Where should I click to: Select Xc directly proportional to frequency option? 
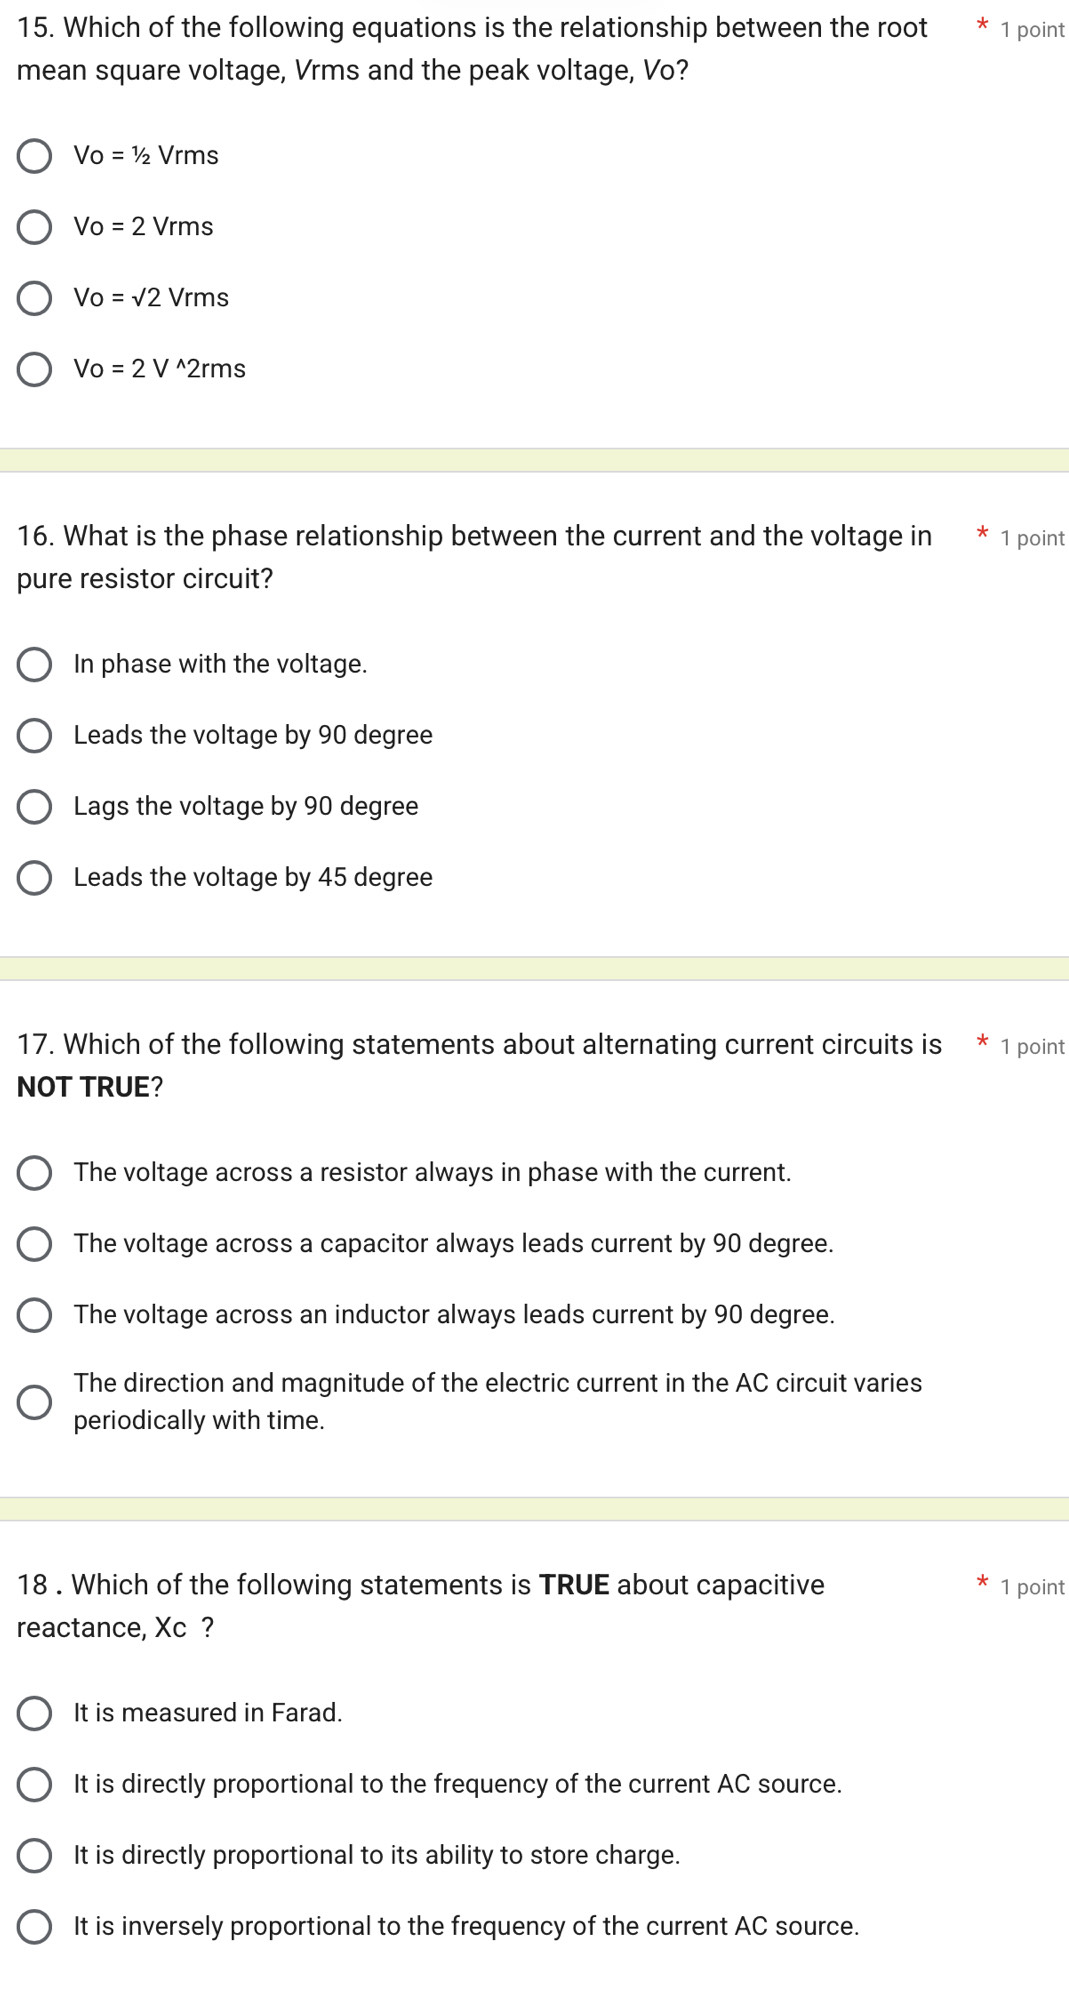(35, 1784)
